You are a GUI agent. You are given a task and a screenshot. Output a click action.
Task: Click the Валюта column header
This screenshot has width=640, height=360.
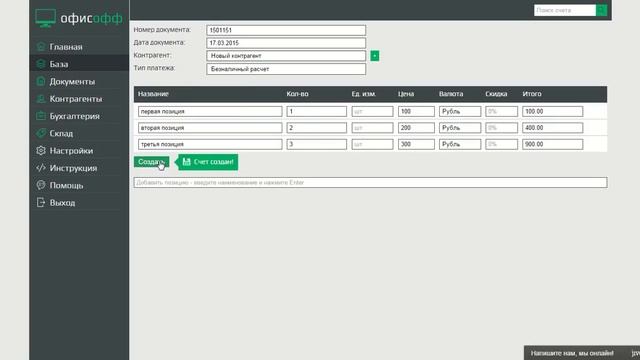[x=451, y=94]
